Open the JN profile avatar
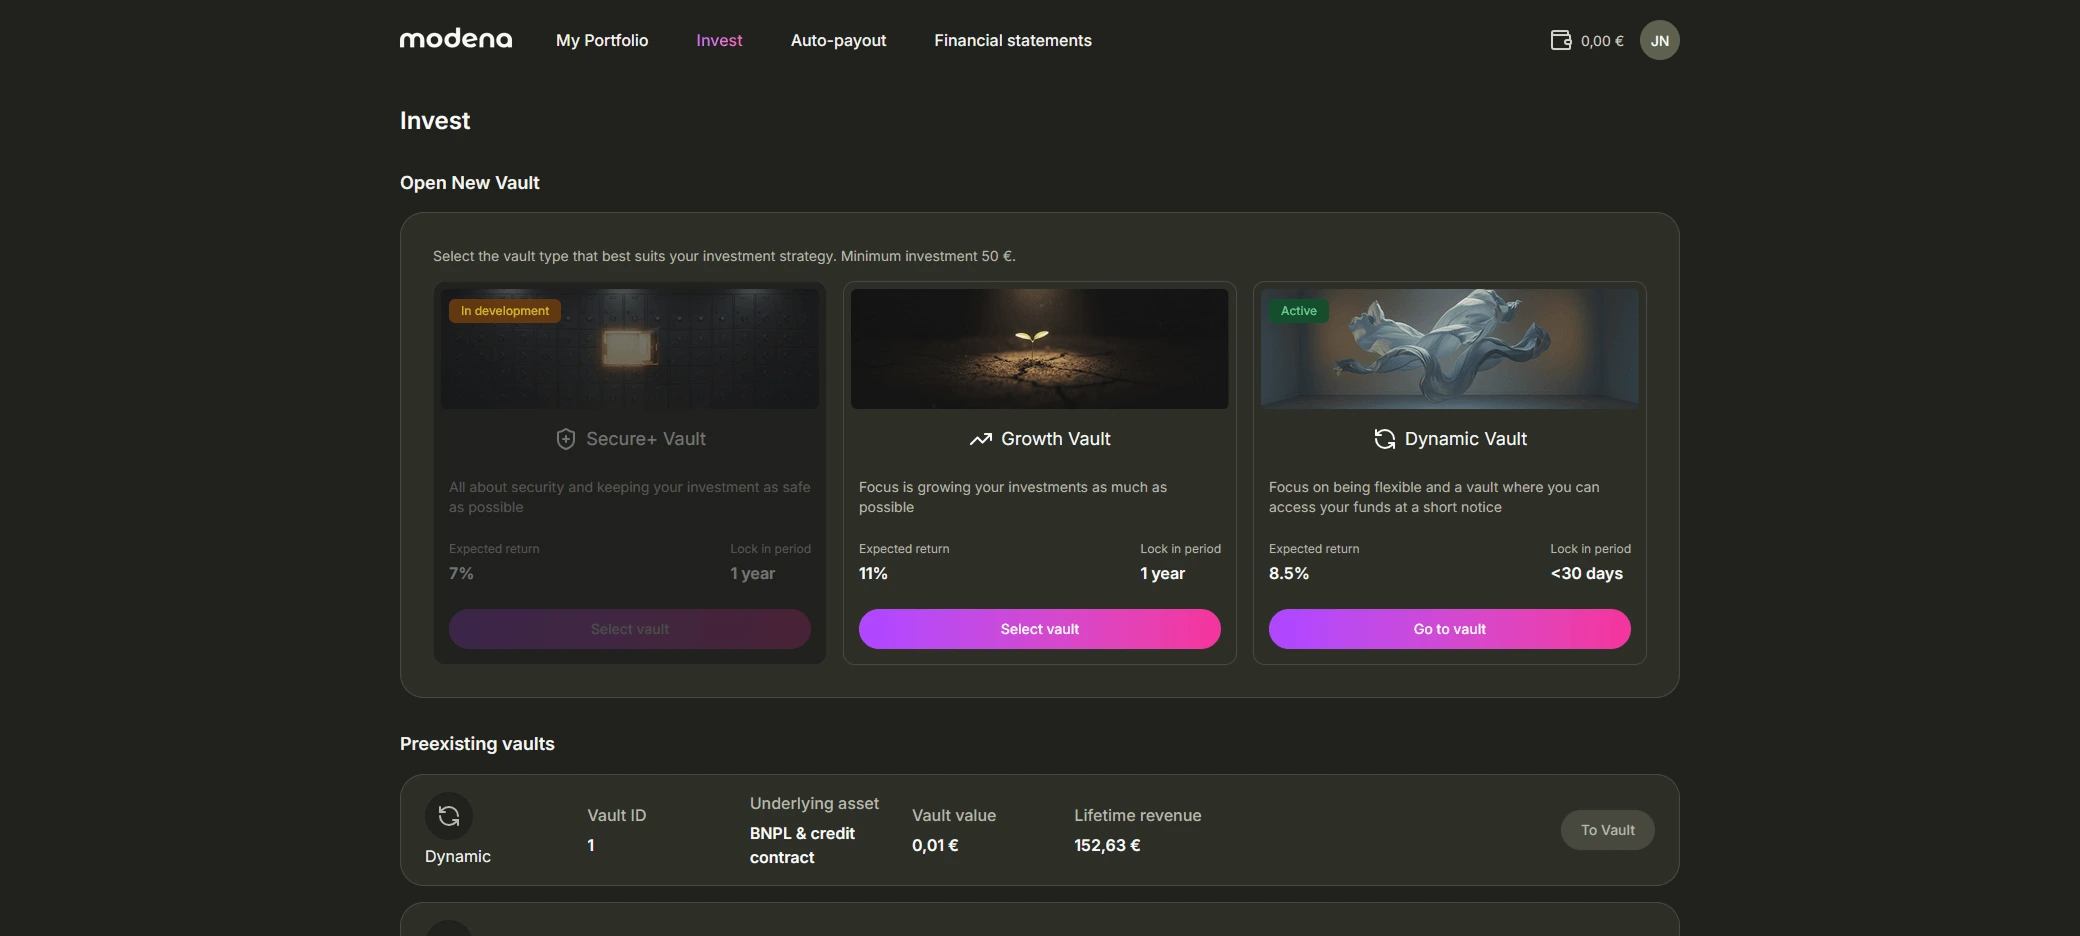2080x936 pixels. click(1660, 40)
